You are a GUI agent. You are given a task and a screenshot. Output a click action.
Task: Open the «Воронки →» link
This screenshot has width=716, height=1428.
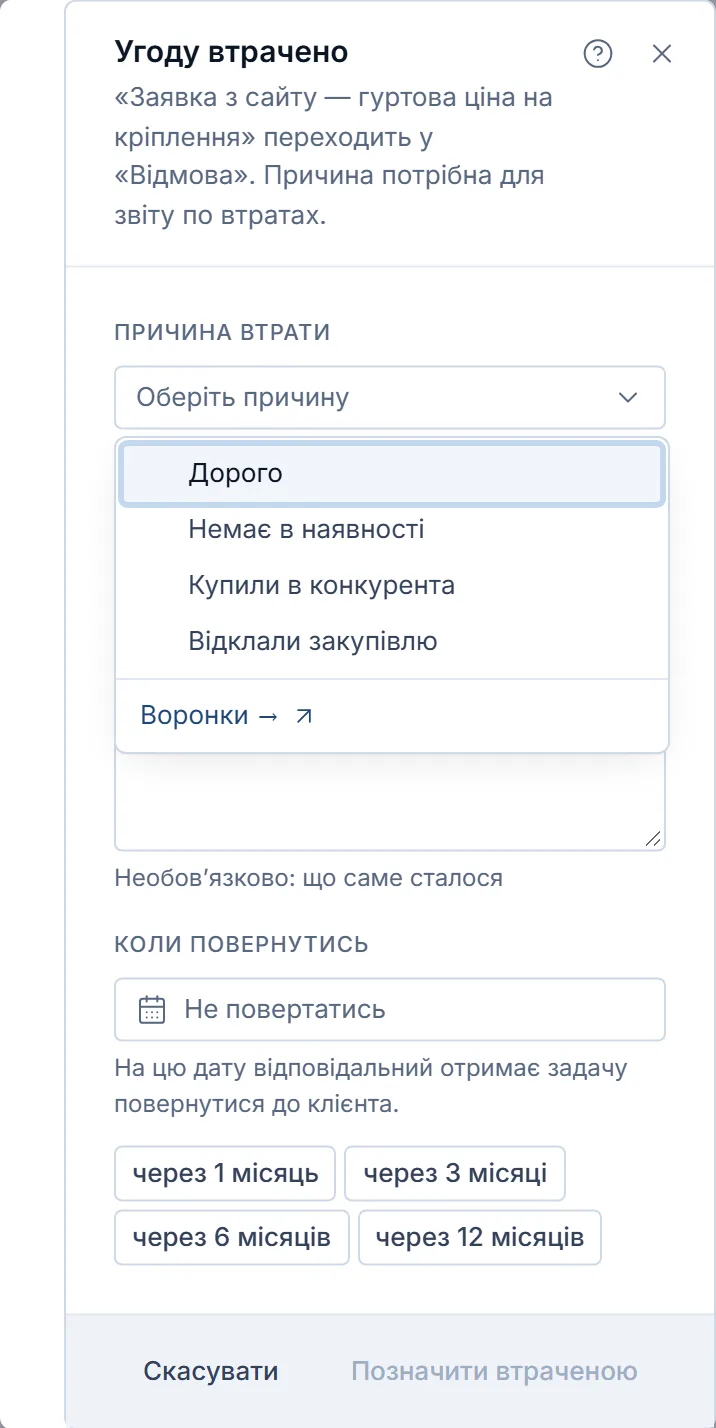[x=227, y=716]
